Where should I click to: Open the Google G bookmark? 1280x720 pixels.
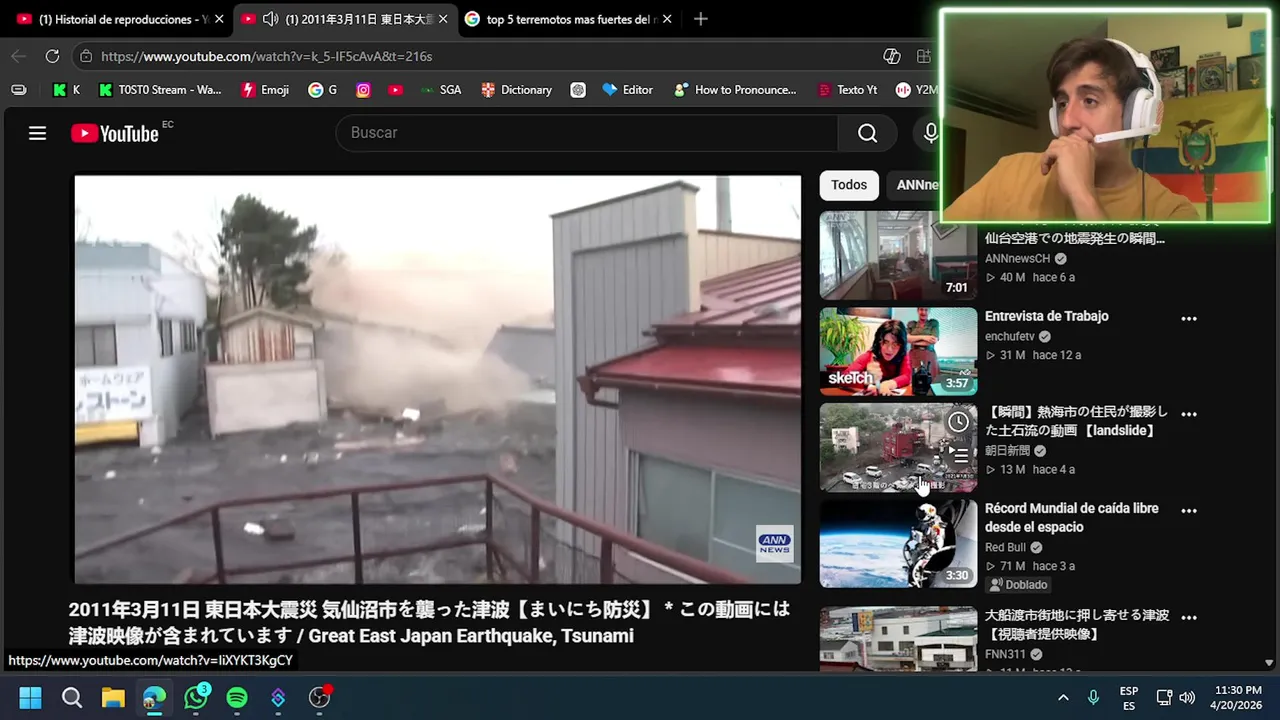click(322, 90)
